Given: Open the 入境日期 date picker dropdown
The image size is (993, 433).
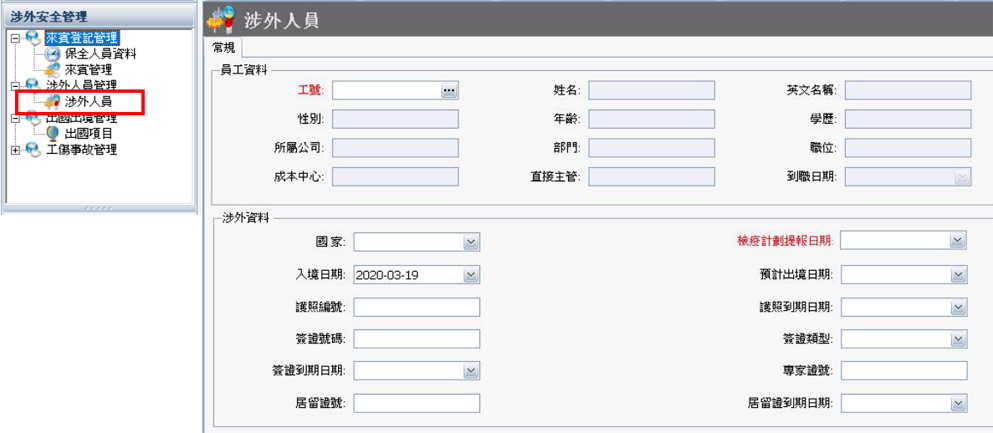Looking at the screenshot, I should pos(471,275).
